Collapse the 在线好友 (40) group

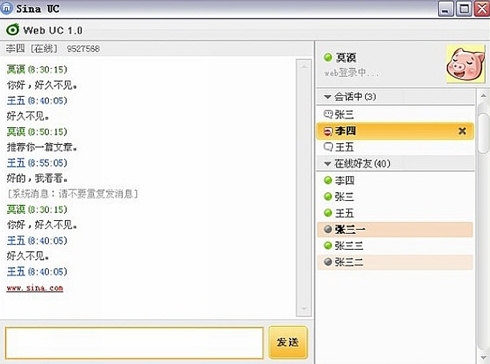[x=327, y=164]
